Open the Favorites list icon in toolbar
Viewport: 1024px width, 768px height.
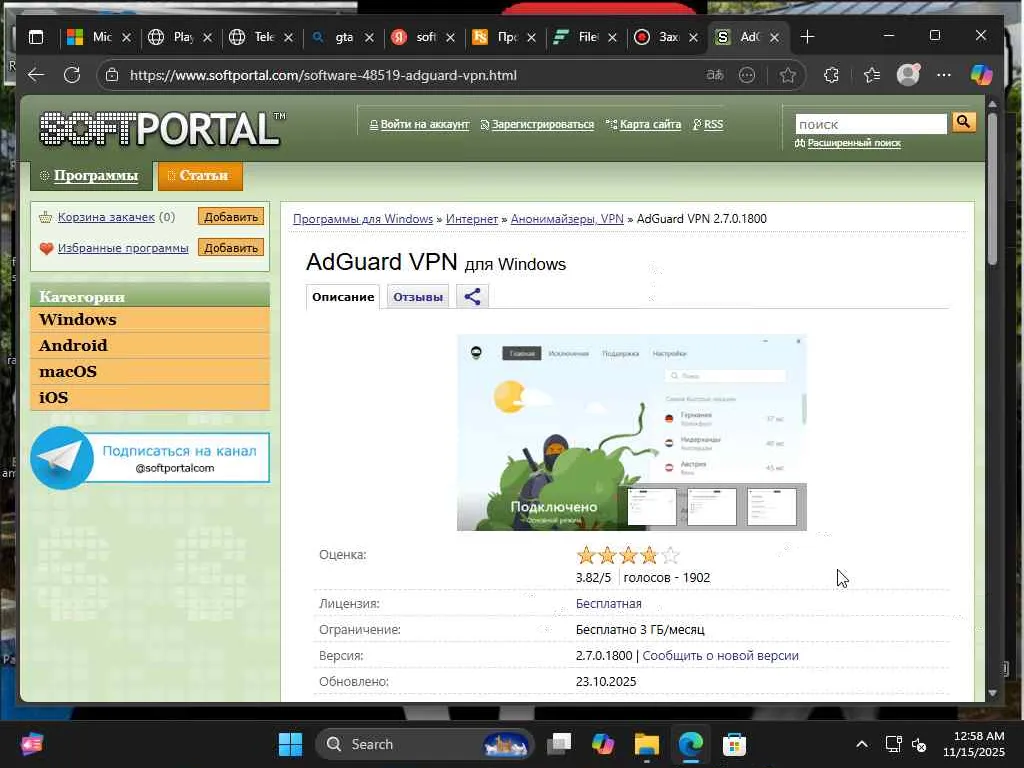pyautogui.click(x=872, y=75)
